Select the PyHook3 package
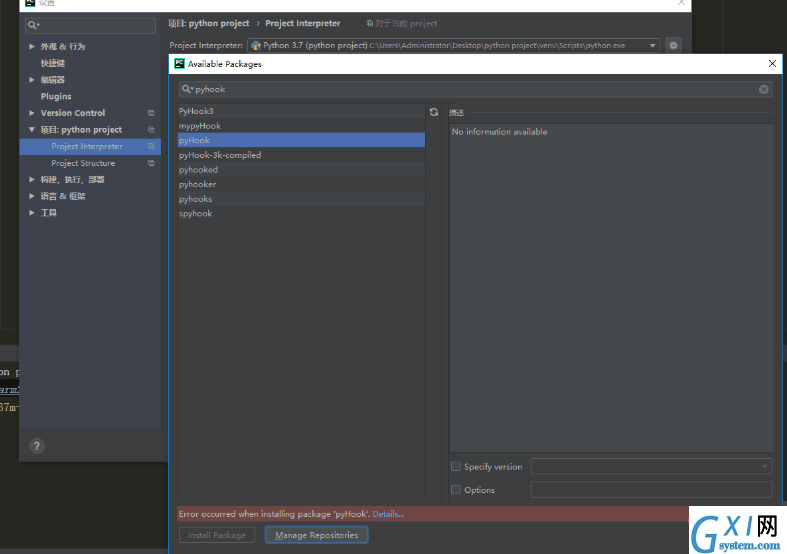The width and height of the screenshot is (787, 554). pyautogui.click(x=301, y=111)
